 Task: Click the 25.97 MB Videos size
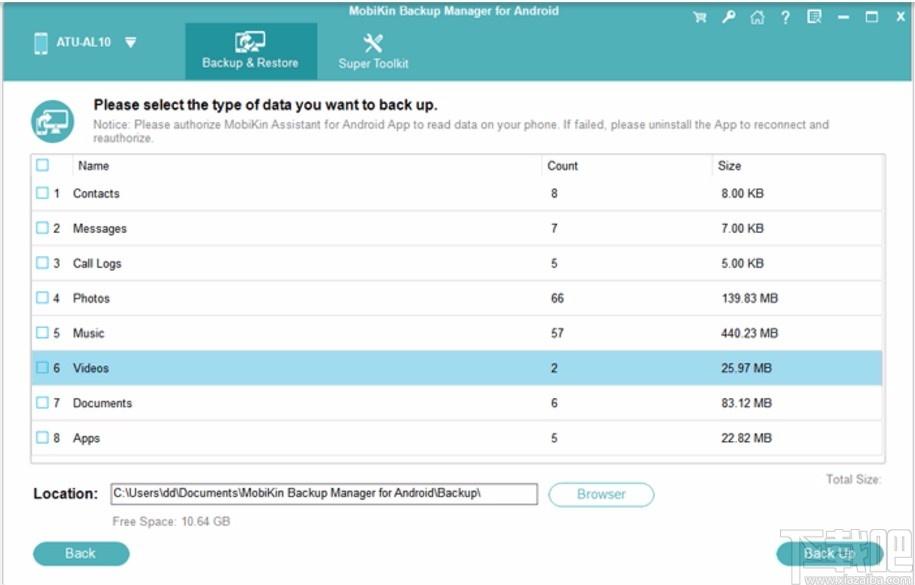pyautogui.click(x=746, y=368)
